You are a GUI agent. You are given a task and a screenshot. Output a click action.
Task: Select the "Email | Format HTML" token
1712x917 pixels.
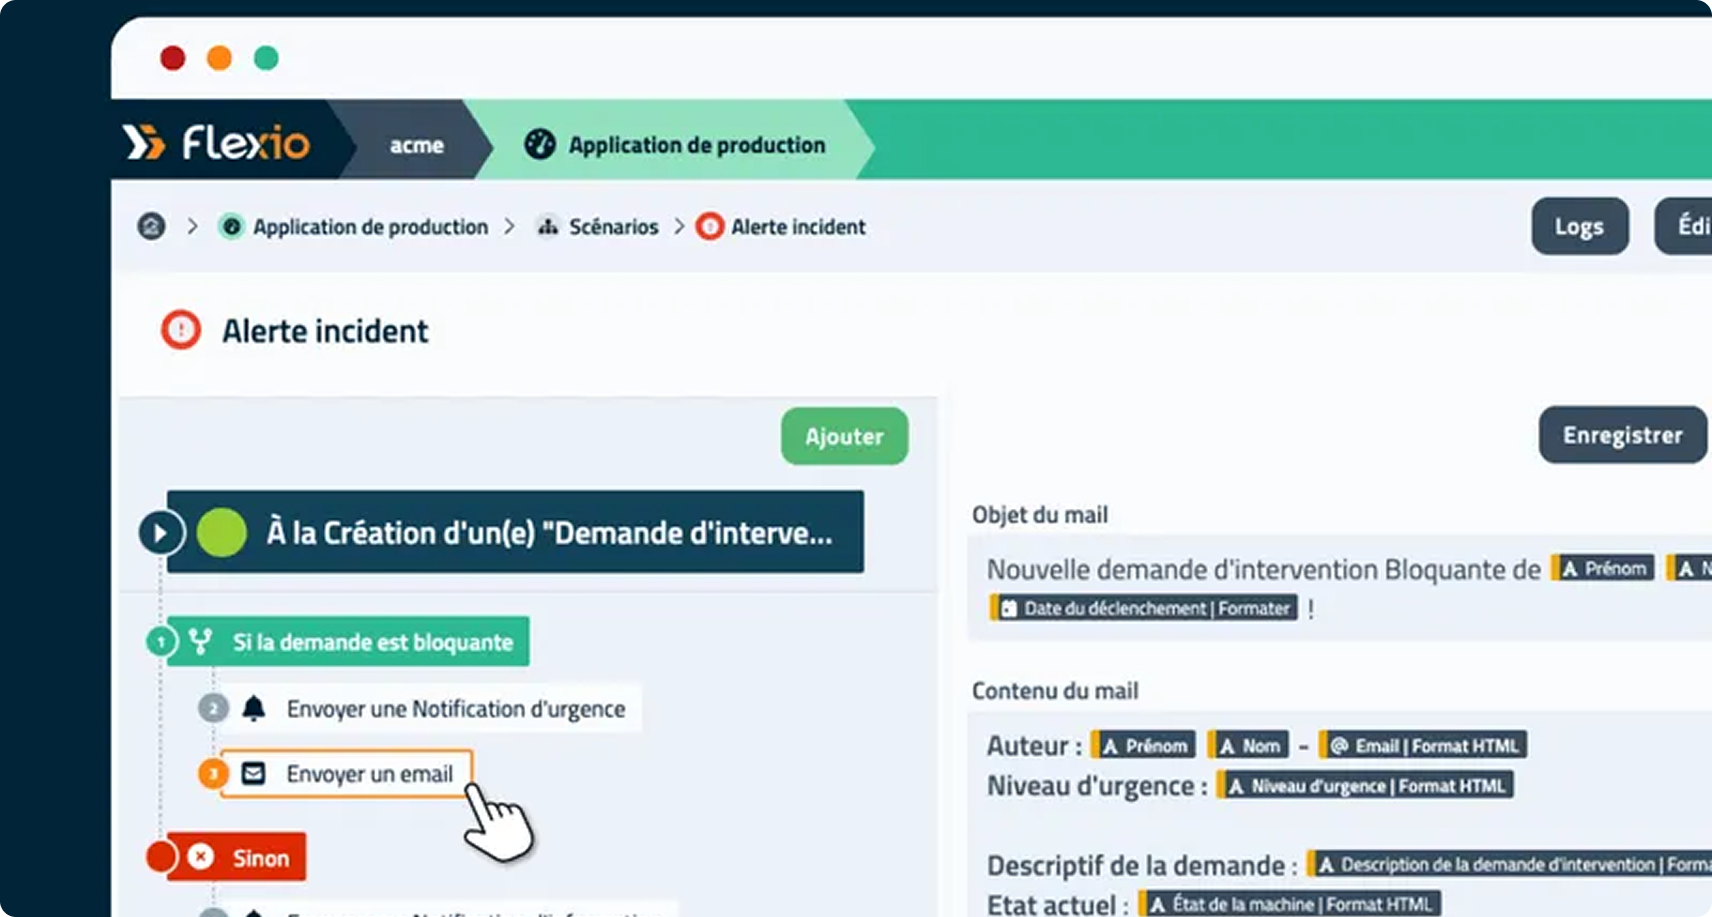(x=1423, y=745)
